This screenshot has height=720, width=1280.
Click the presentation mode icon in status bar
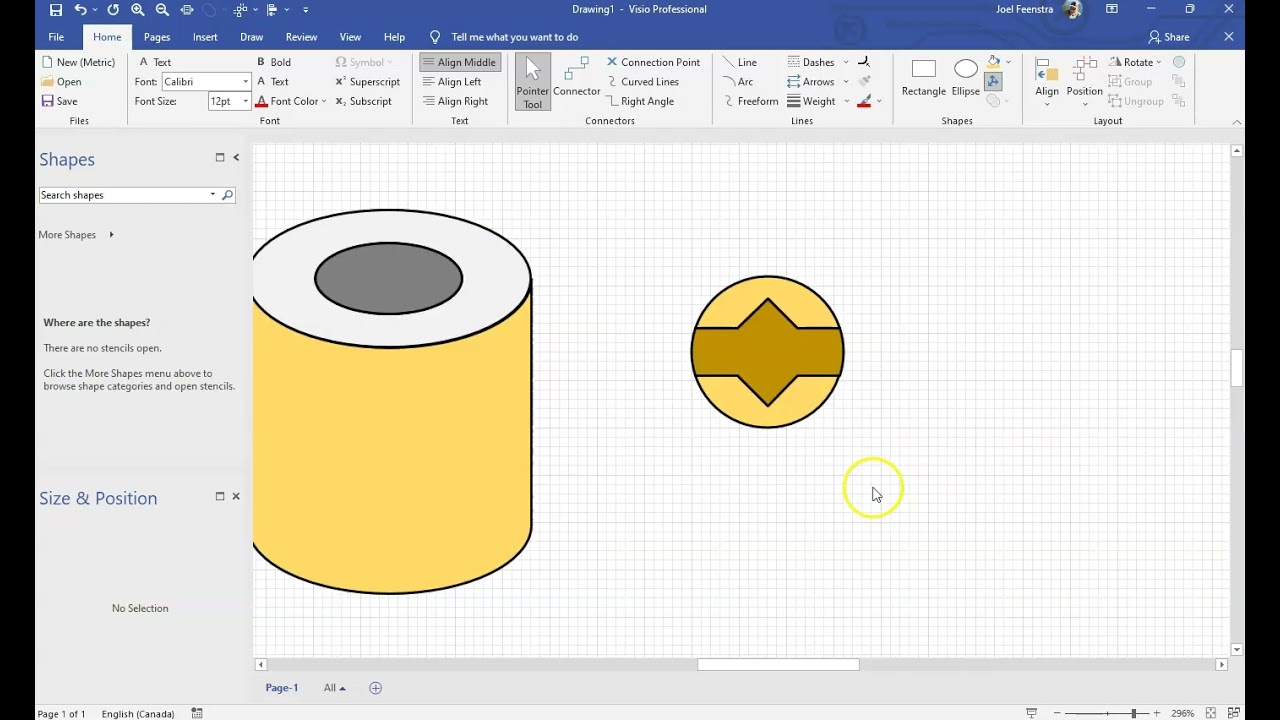coord(1031,713)
